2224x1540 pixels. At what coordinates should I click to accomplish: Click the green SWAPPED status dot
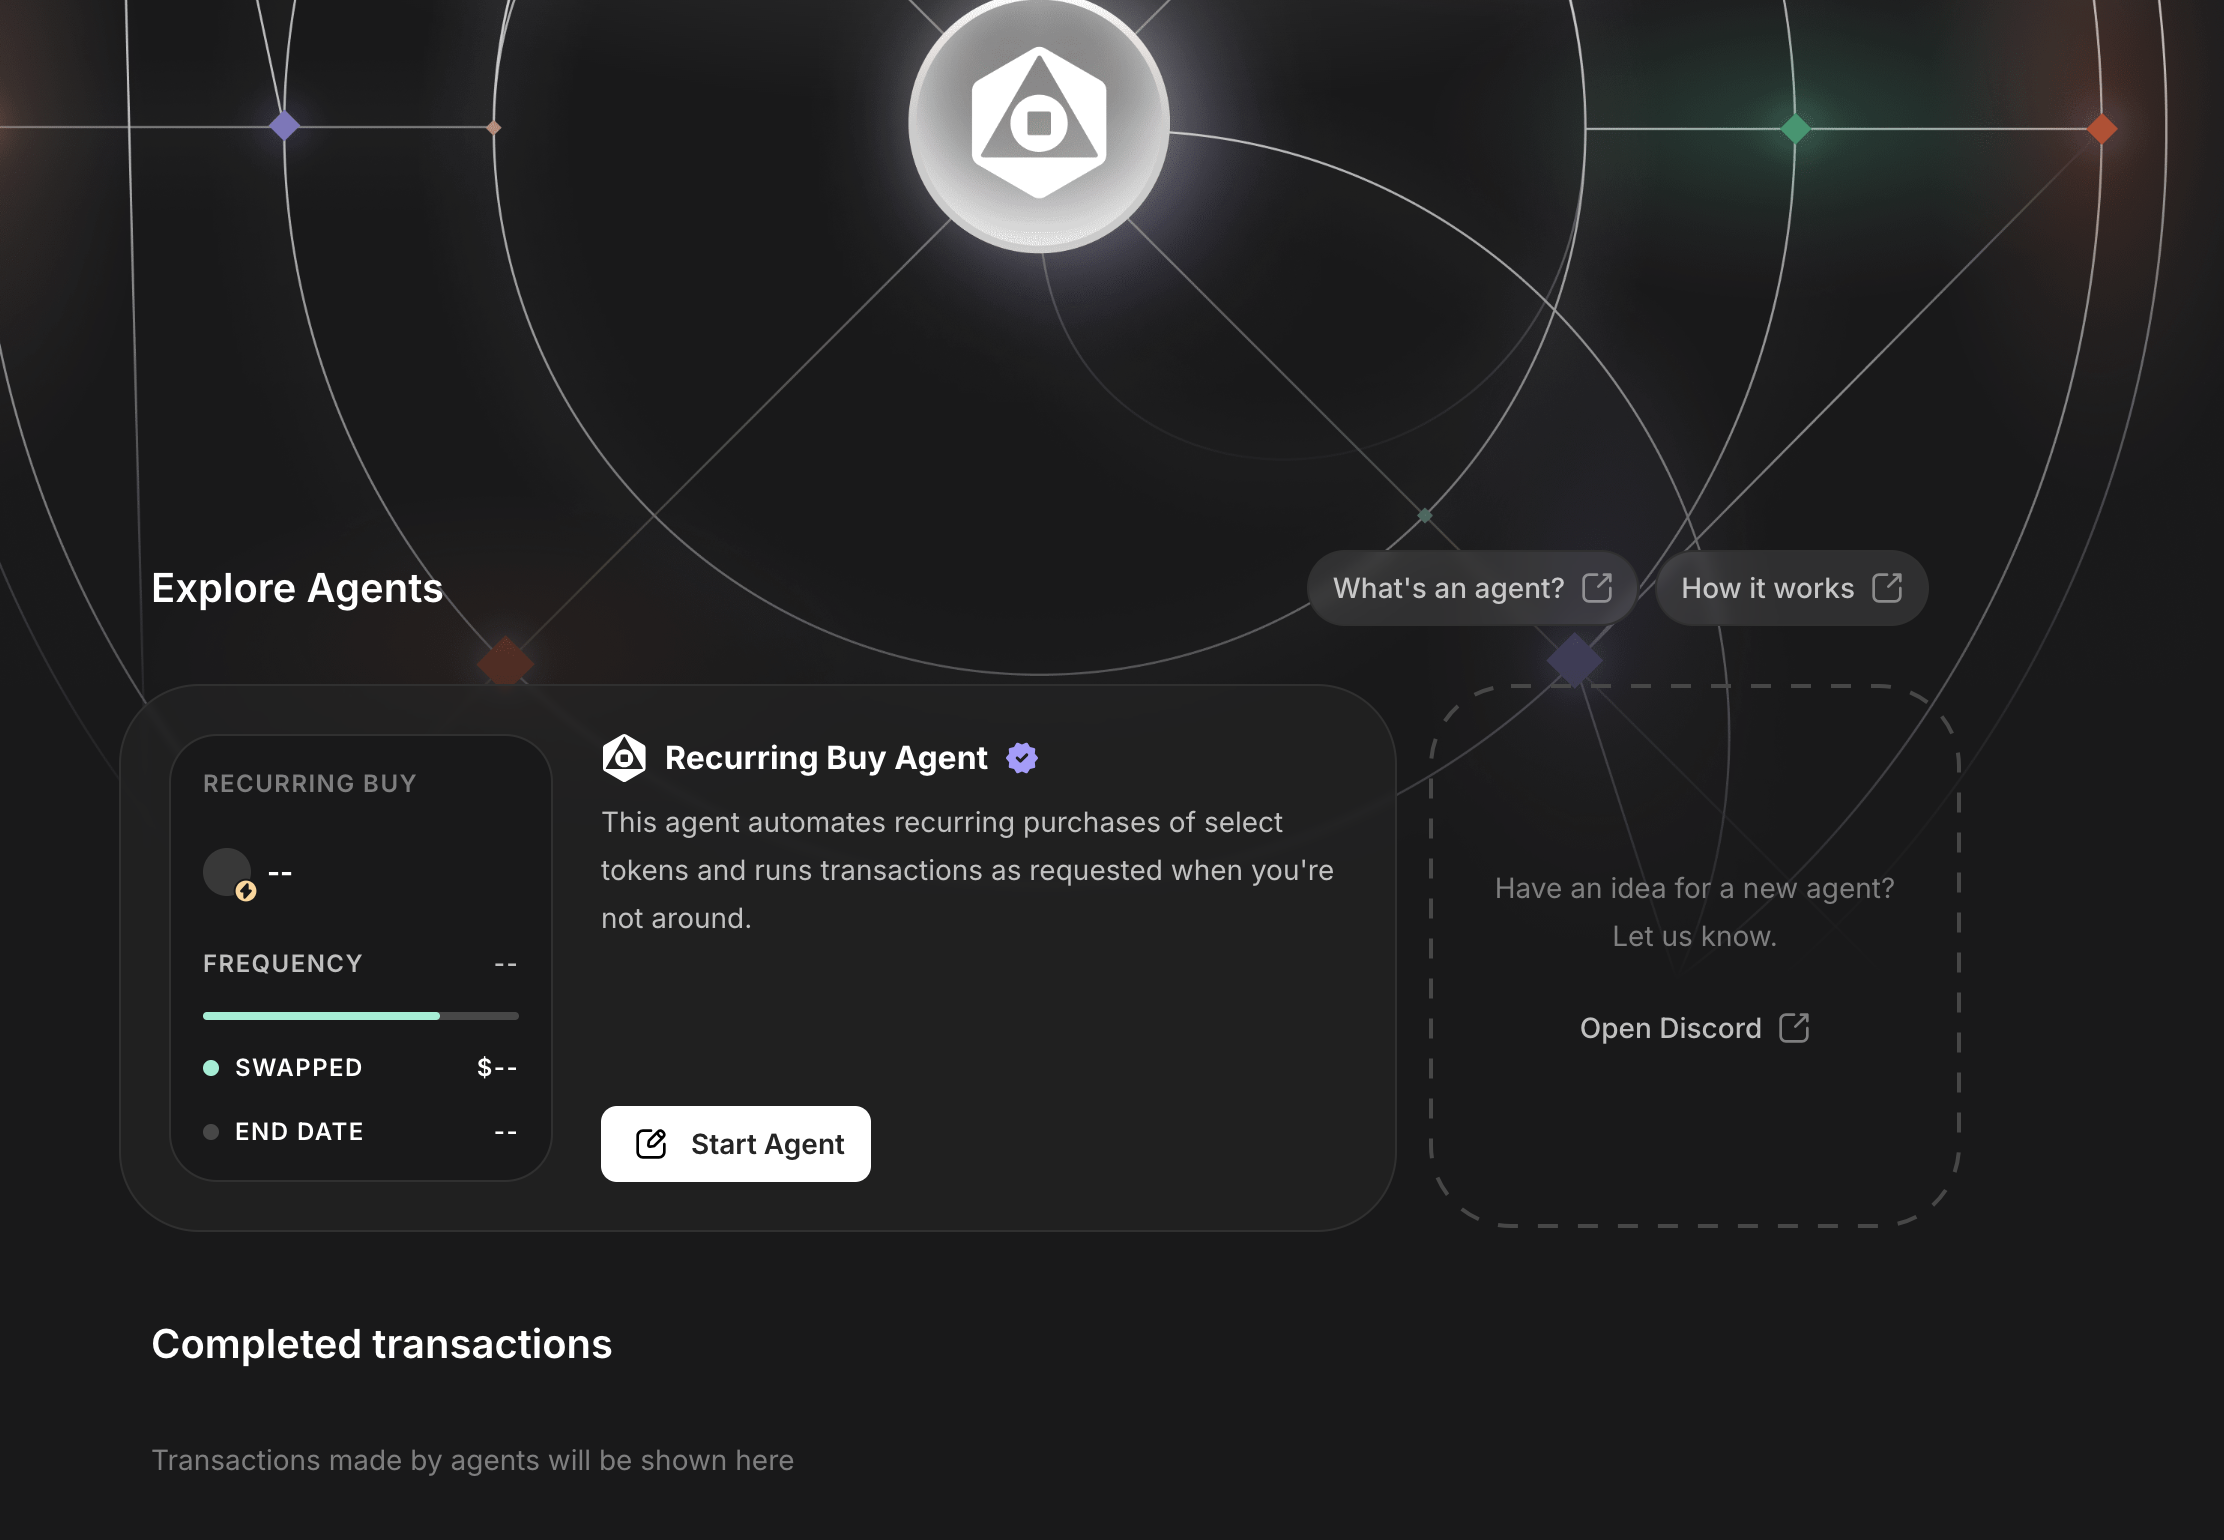tap(211, 1068)
